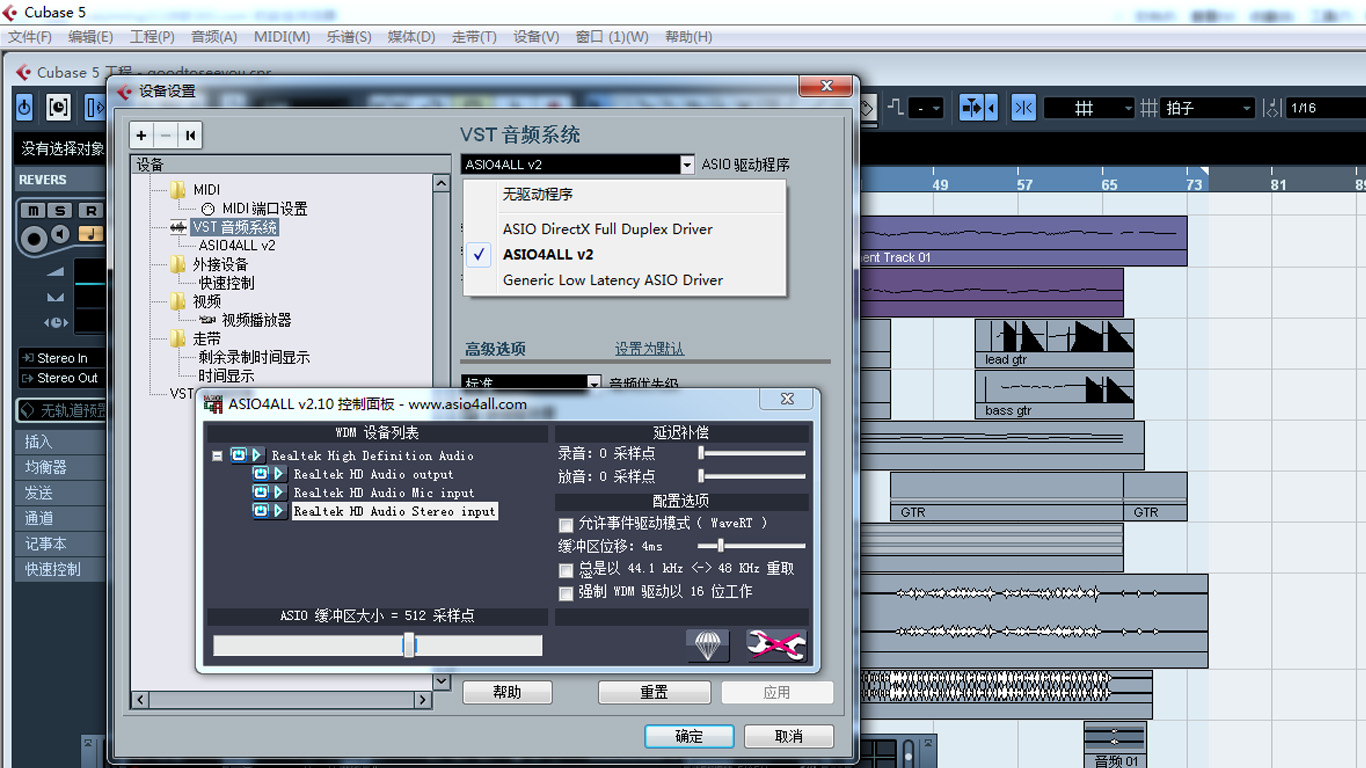Collapse the Realtek High Definition Audio tree node
The height and width of the screenshot is (768, 1366).
point(217,456)
